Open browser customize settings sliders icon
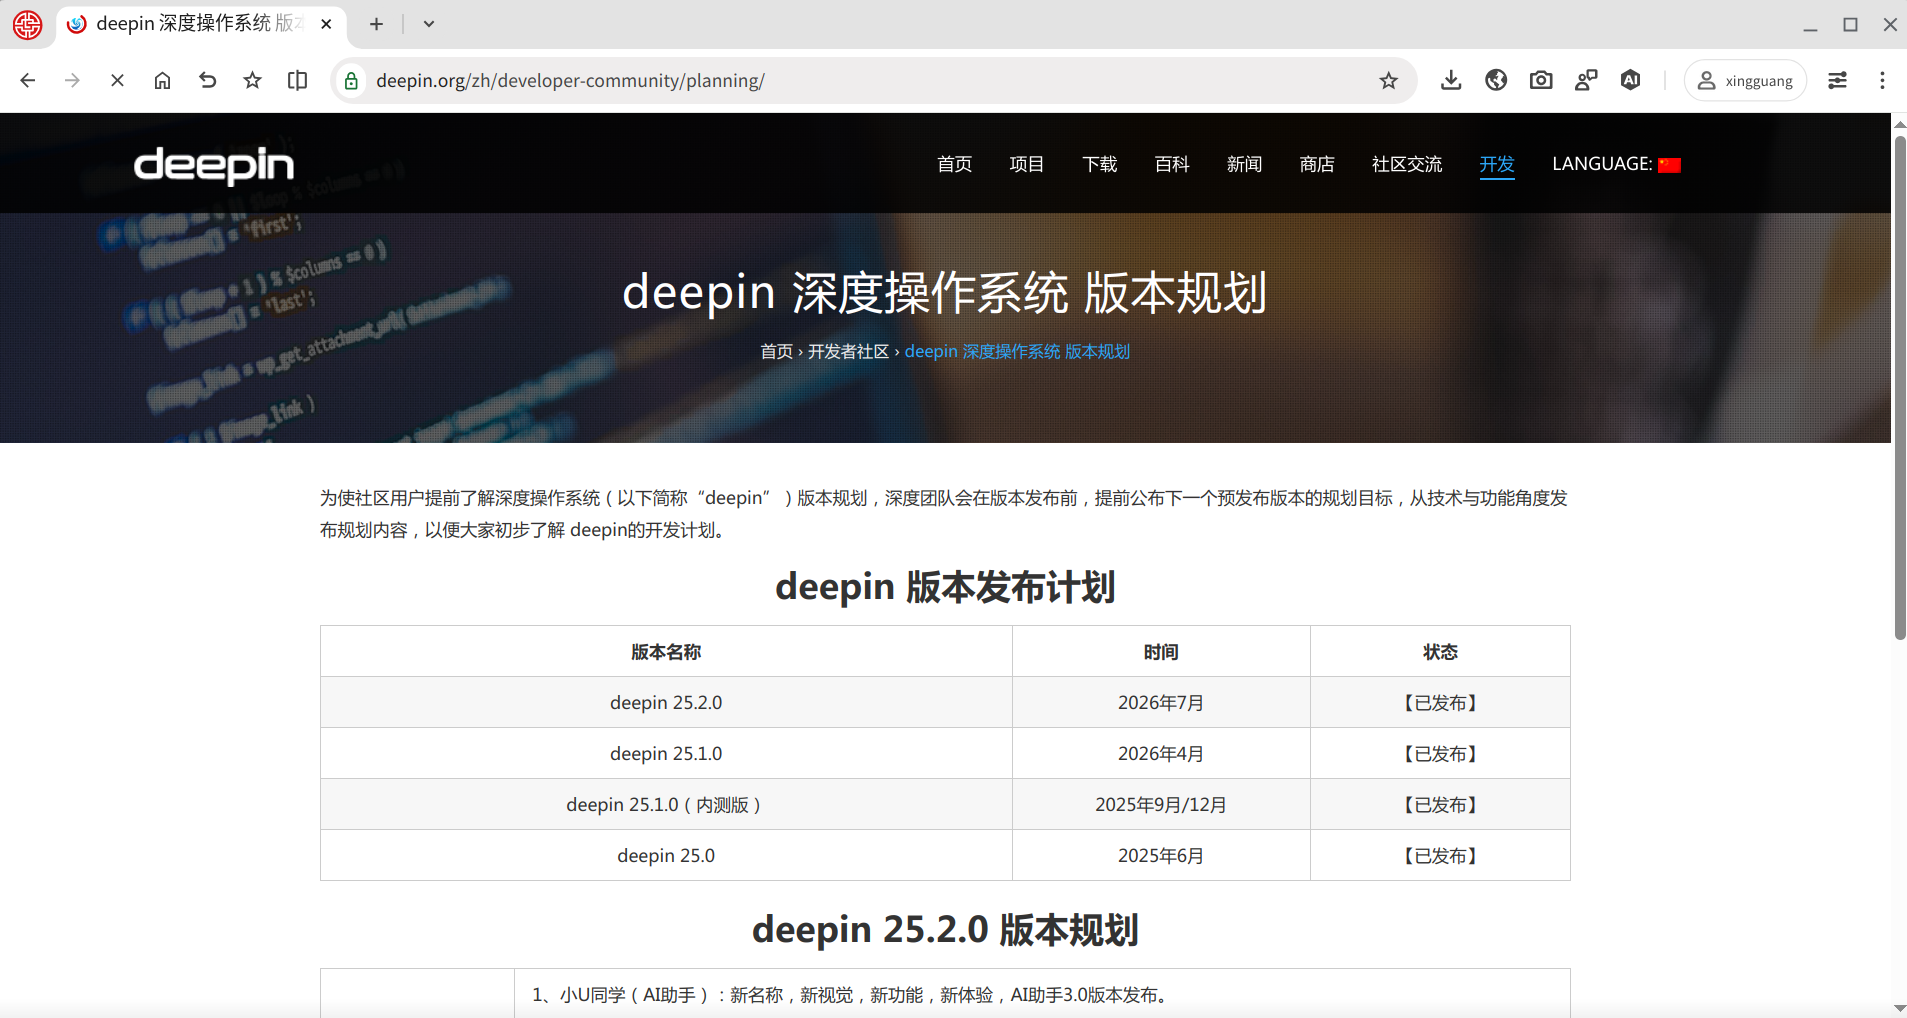This screenshot has height=1018, width=1907. pyautogui.click(x=1838, y=80)
